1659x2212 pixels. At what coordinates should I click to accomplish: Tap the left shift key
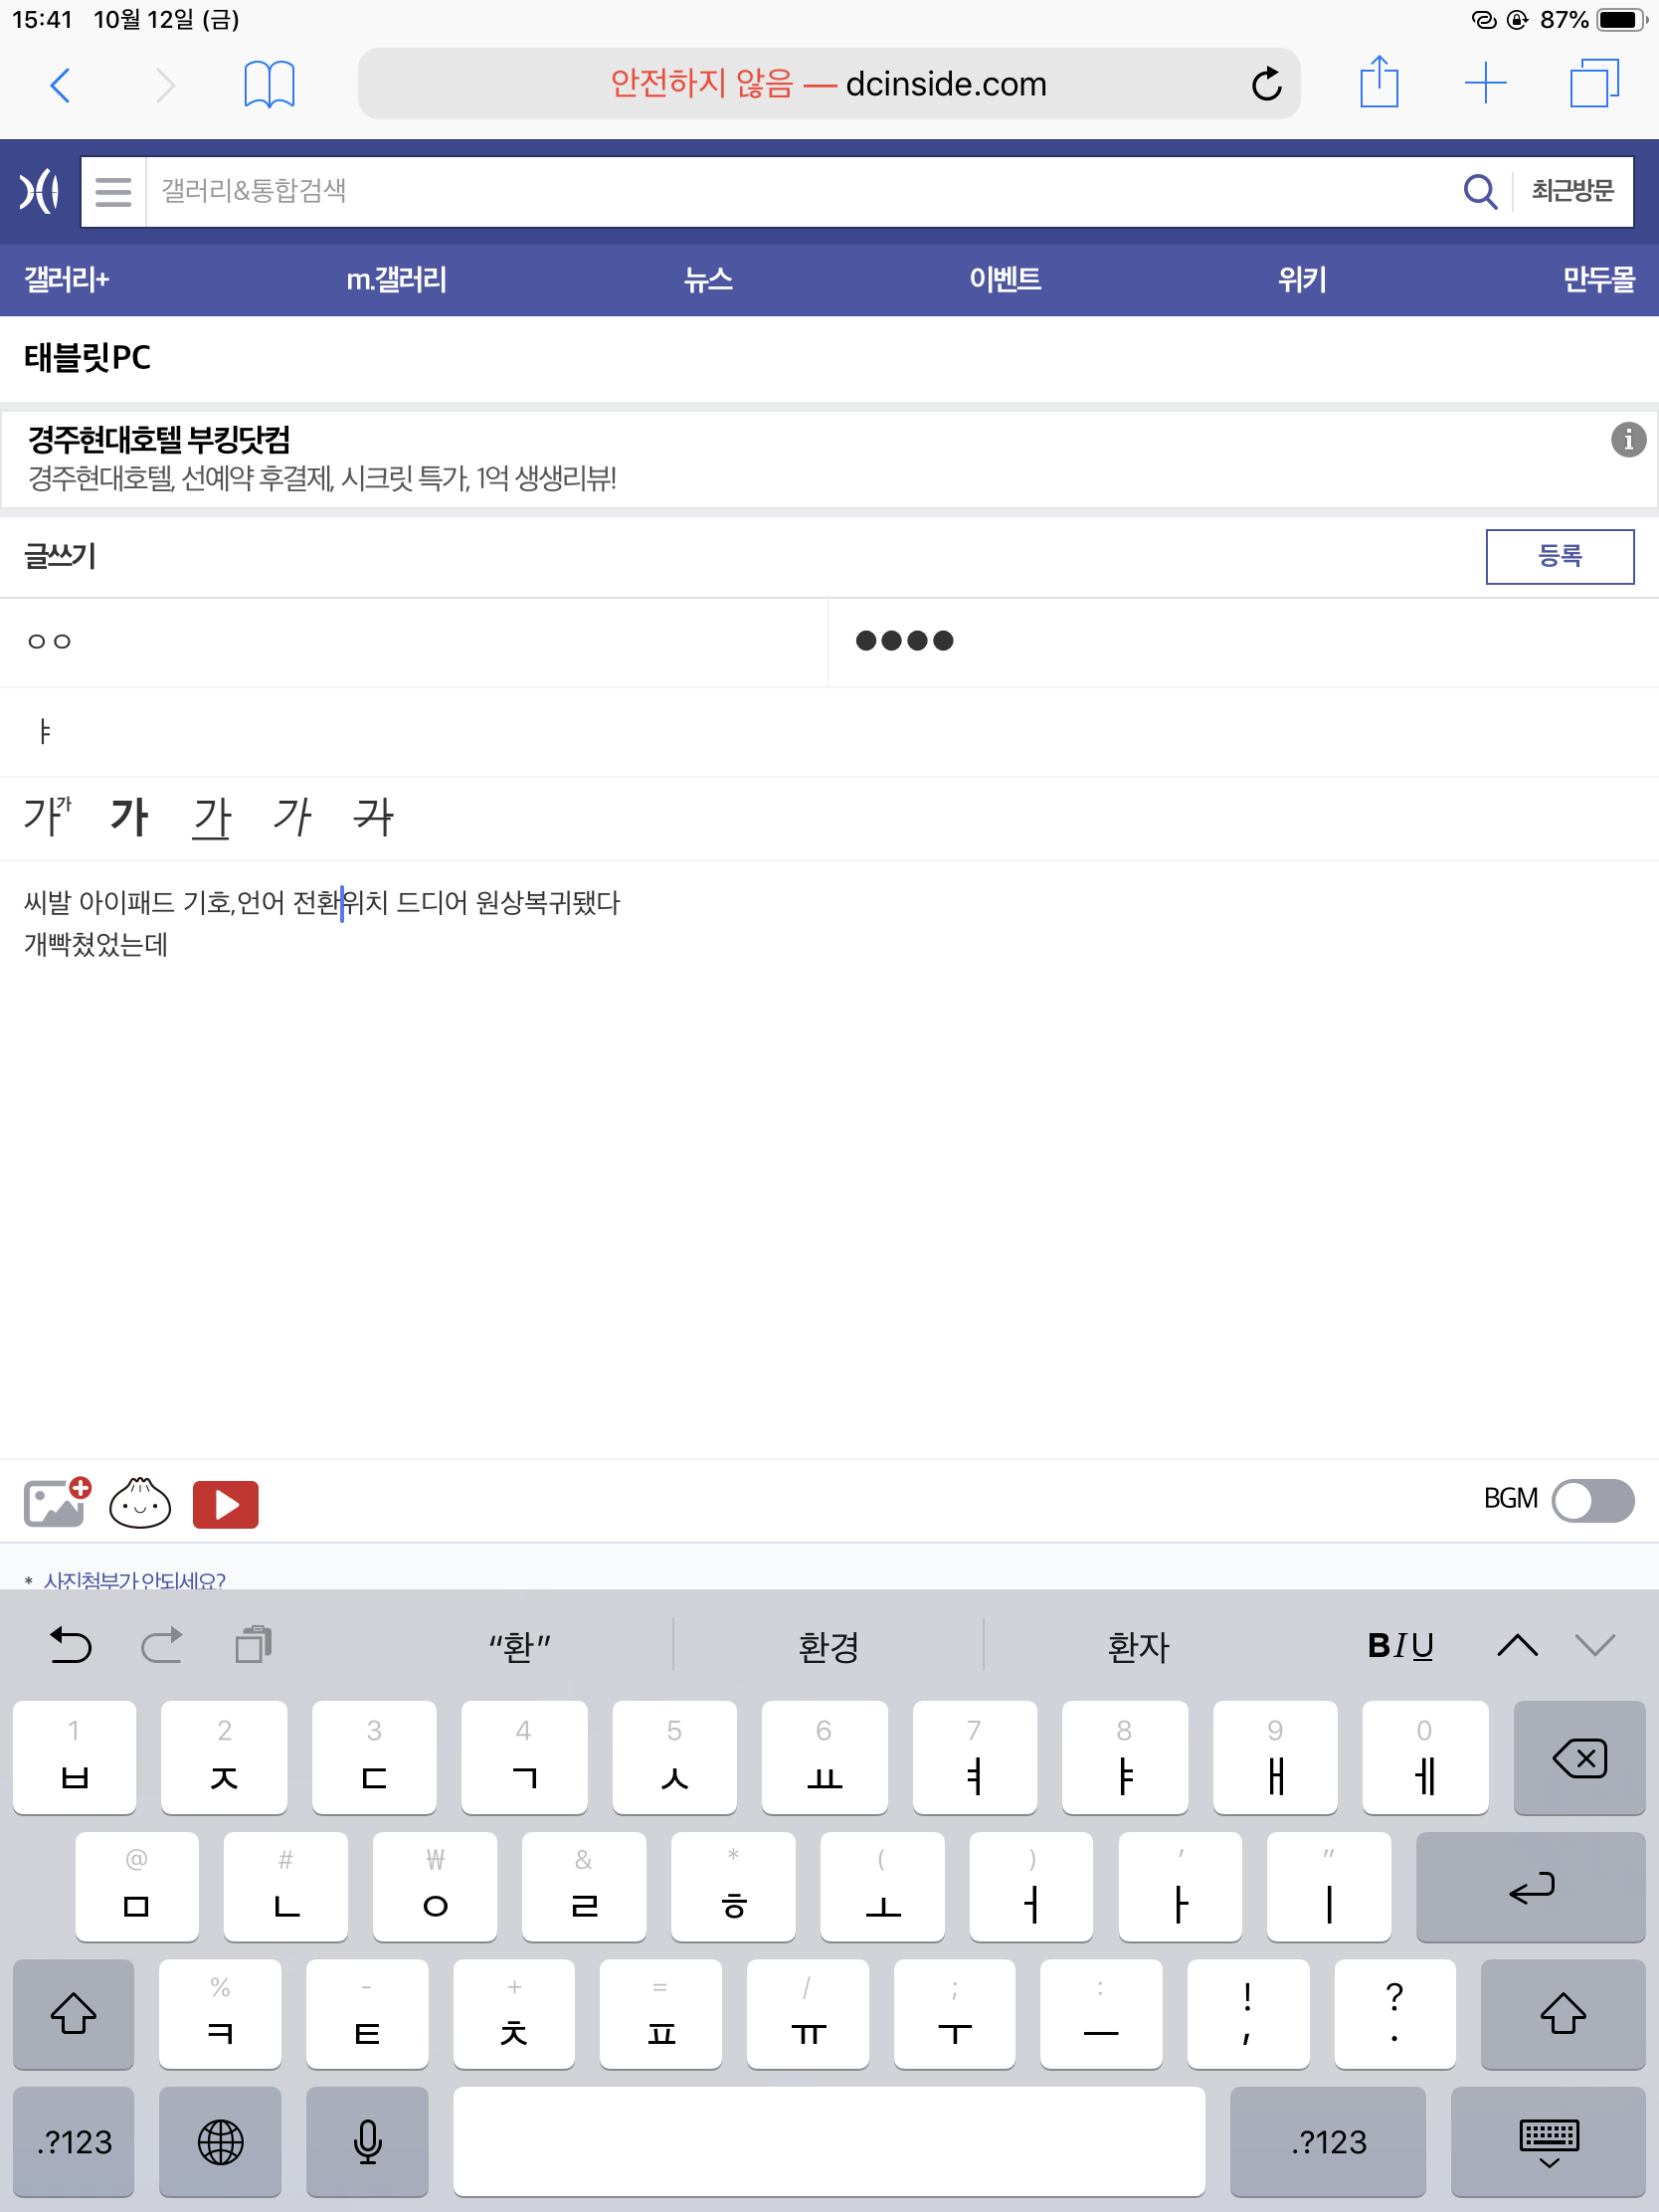tap(73, 2013)
